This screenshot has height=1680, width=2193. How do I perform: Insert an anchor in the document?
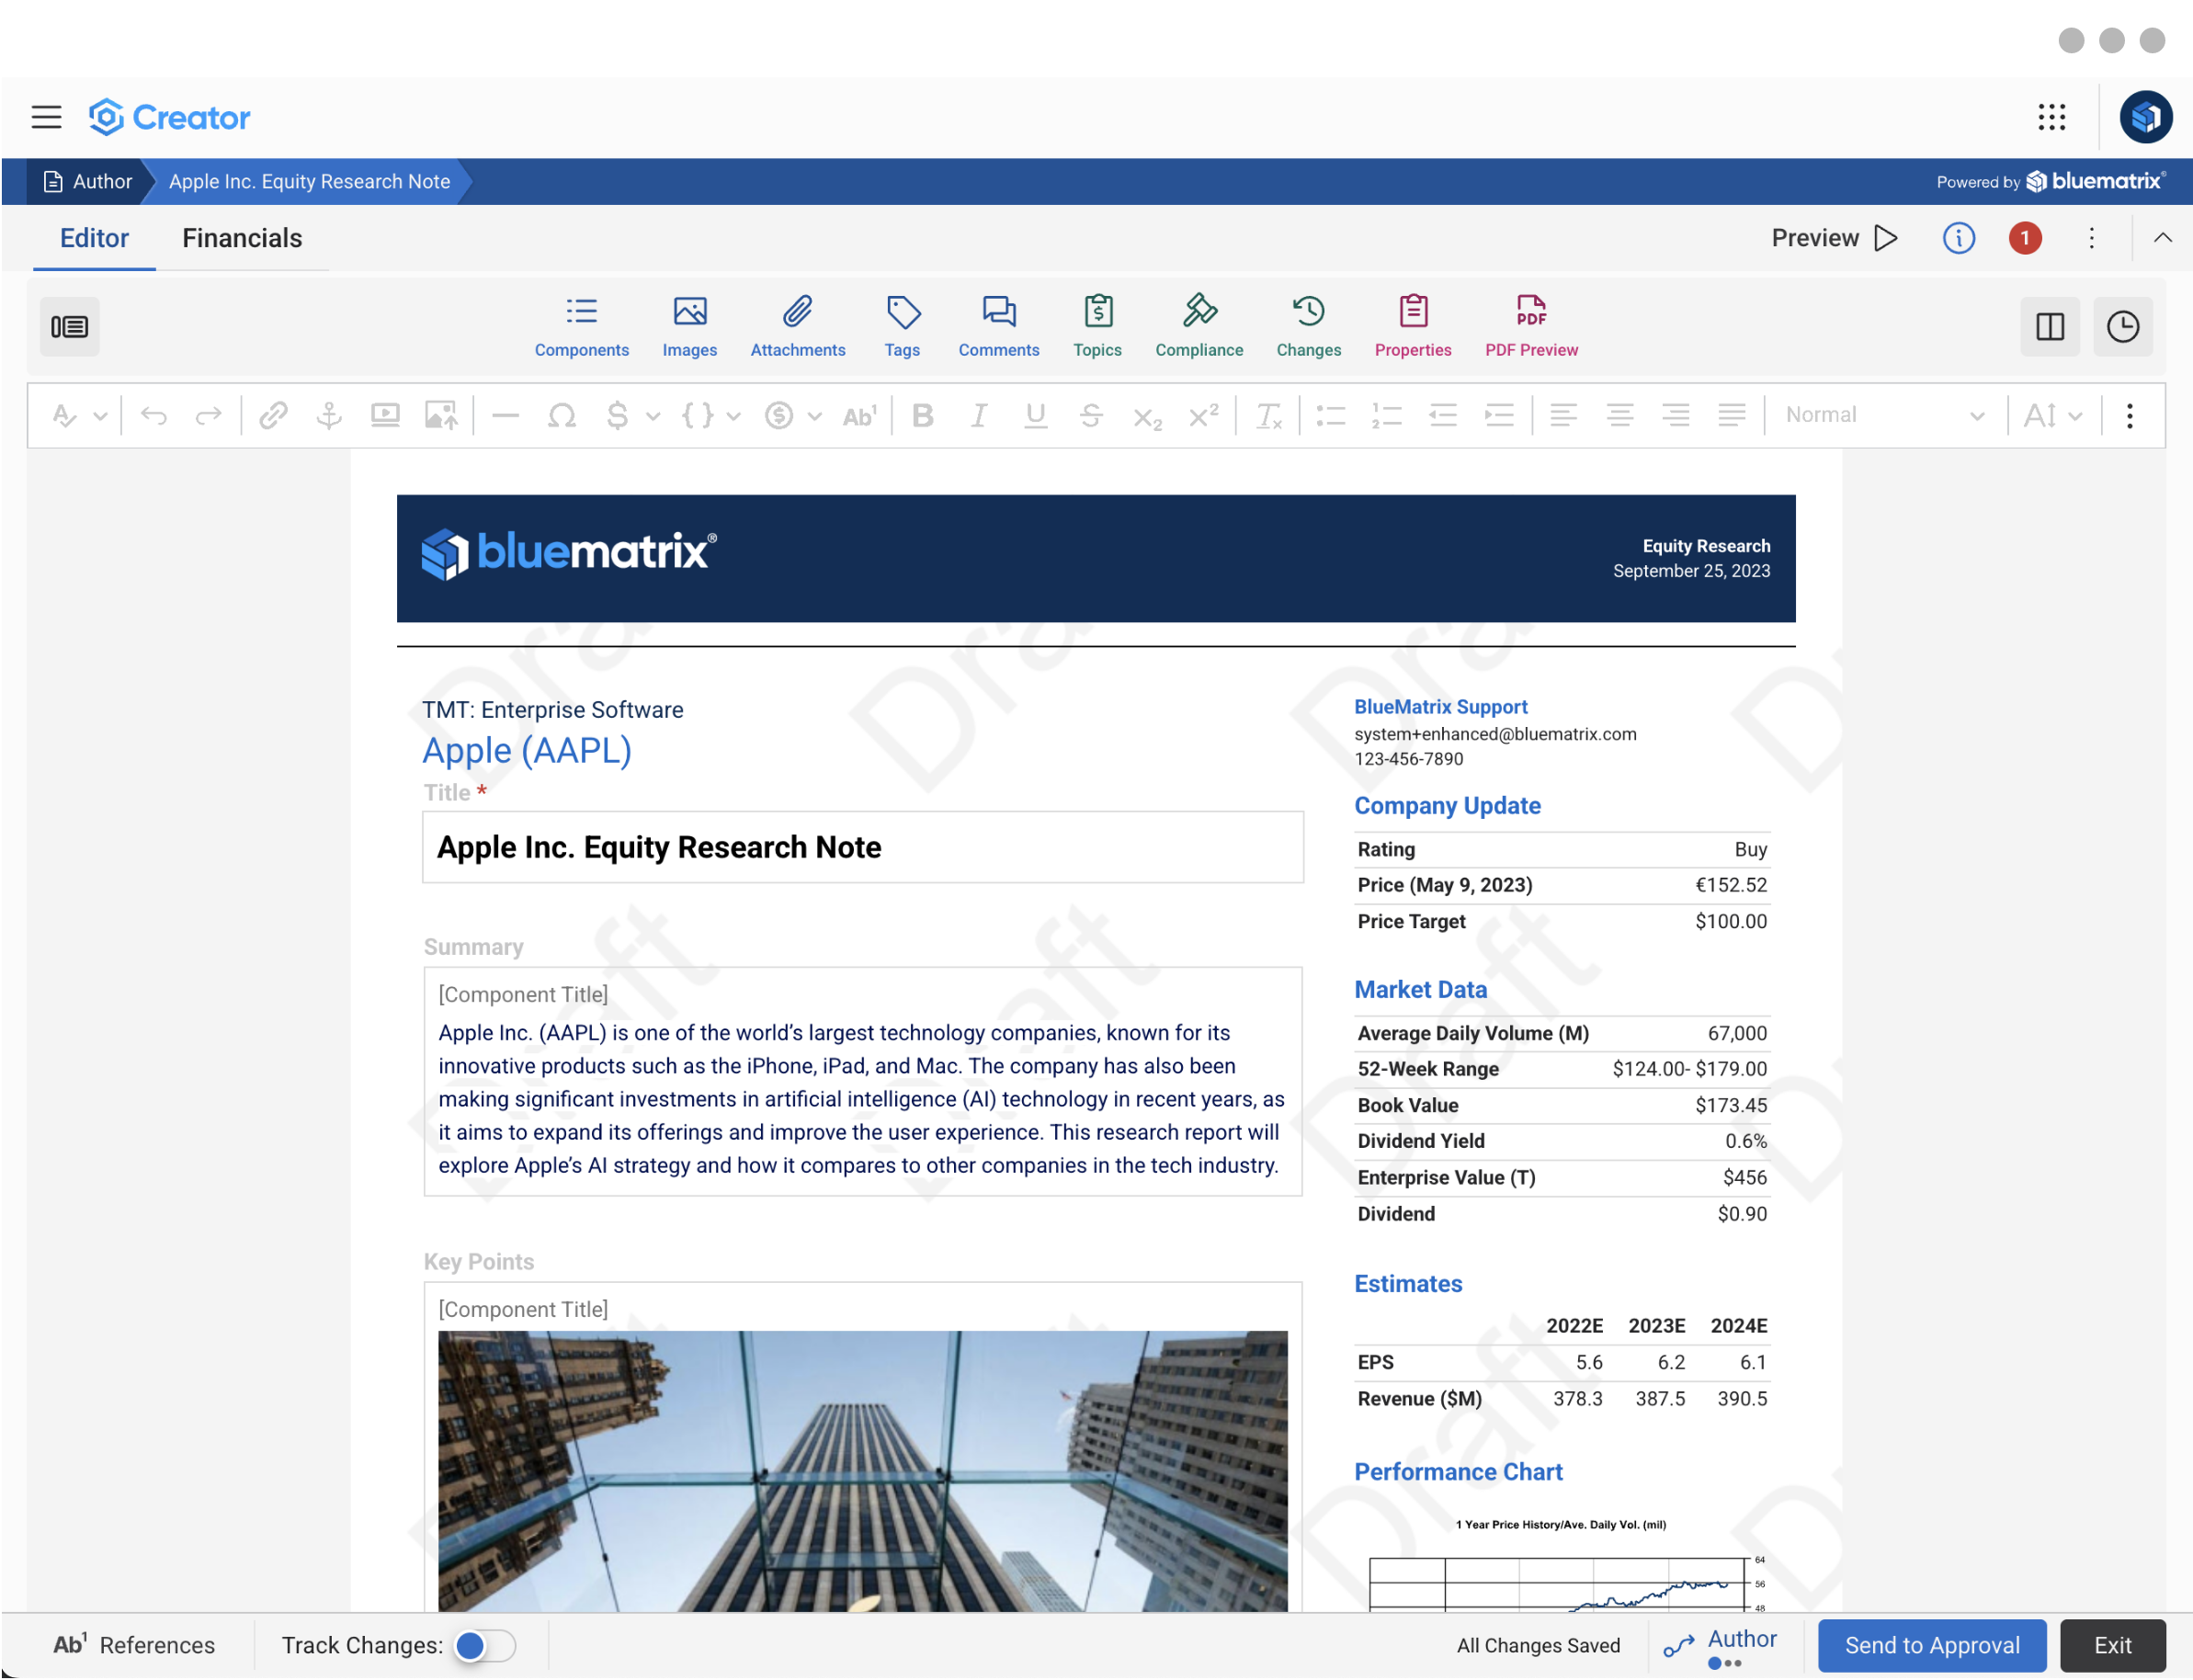point(329,415)
